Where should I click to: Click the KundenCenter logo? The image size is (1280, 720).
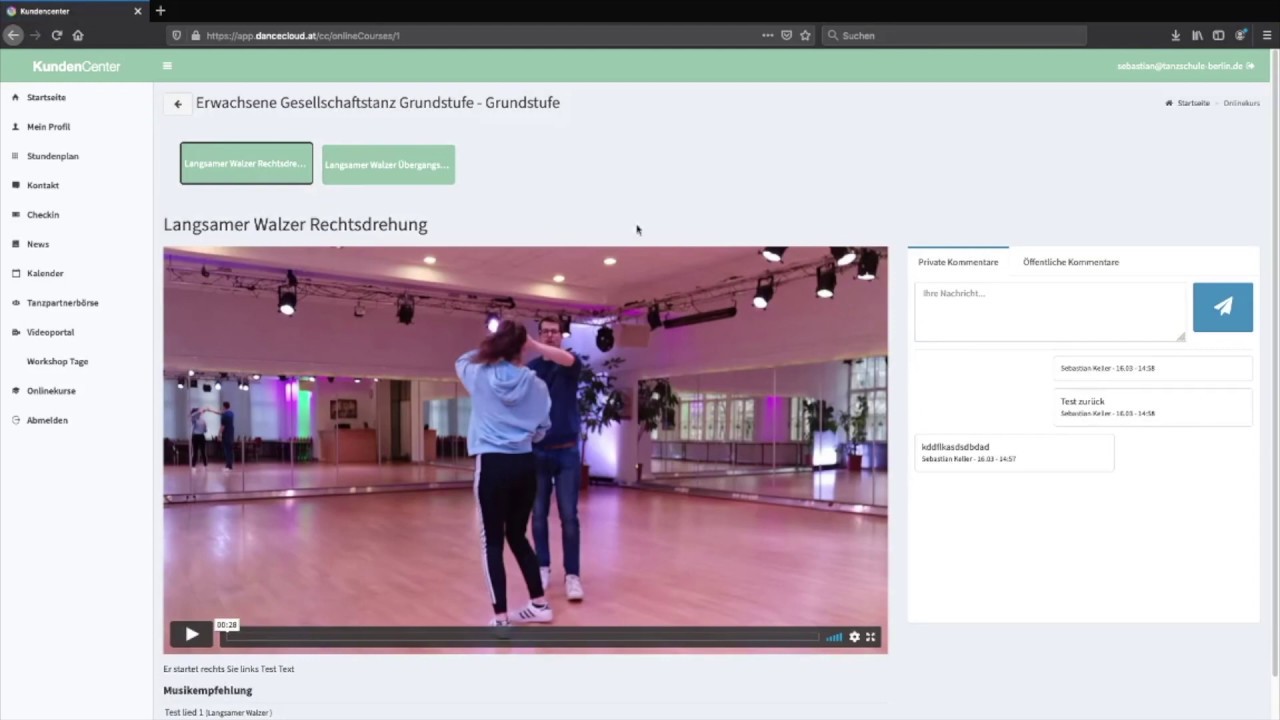pyautogui.click(x=76, y=66)
